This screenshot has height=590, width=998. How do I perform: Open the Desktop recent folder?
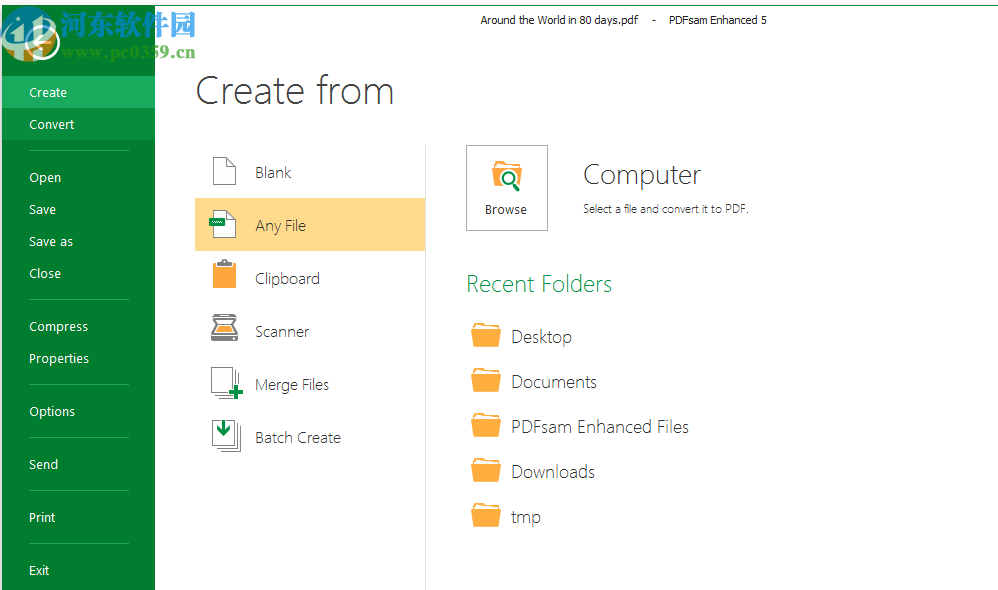coord(541,337)
